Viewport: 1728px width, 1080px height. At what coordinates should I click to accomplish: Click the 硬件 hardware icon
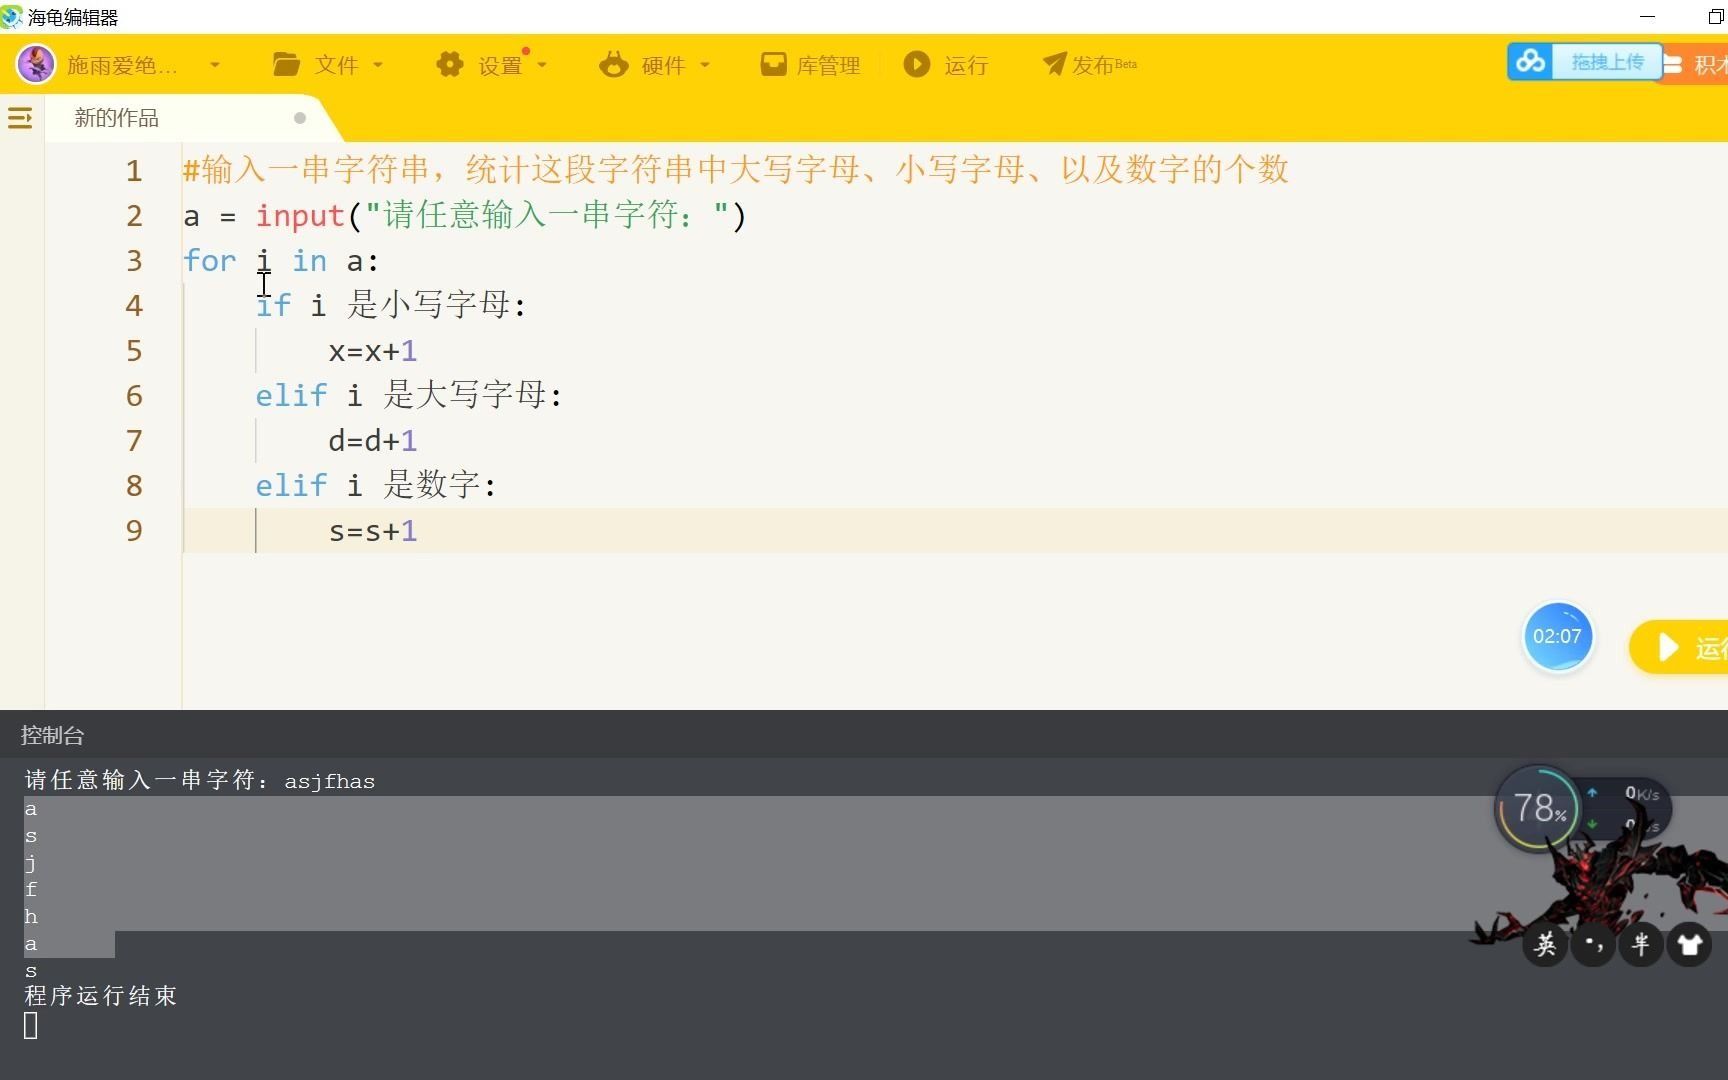(614, 65)
